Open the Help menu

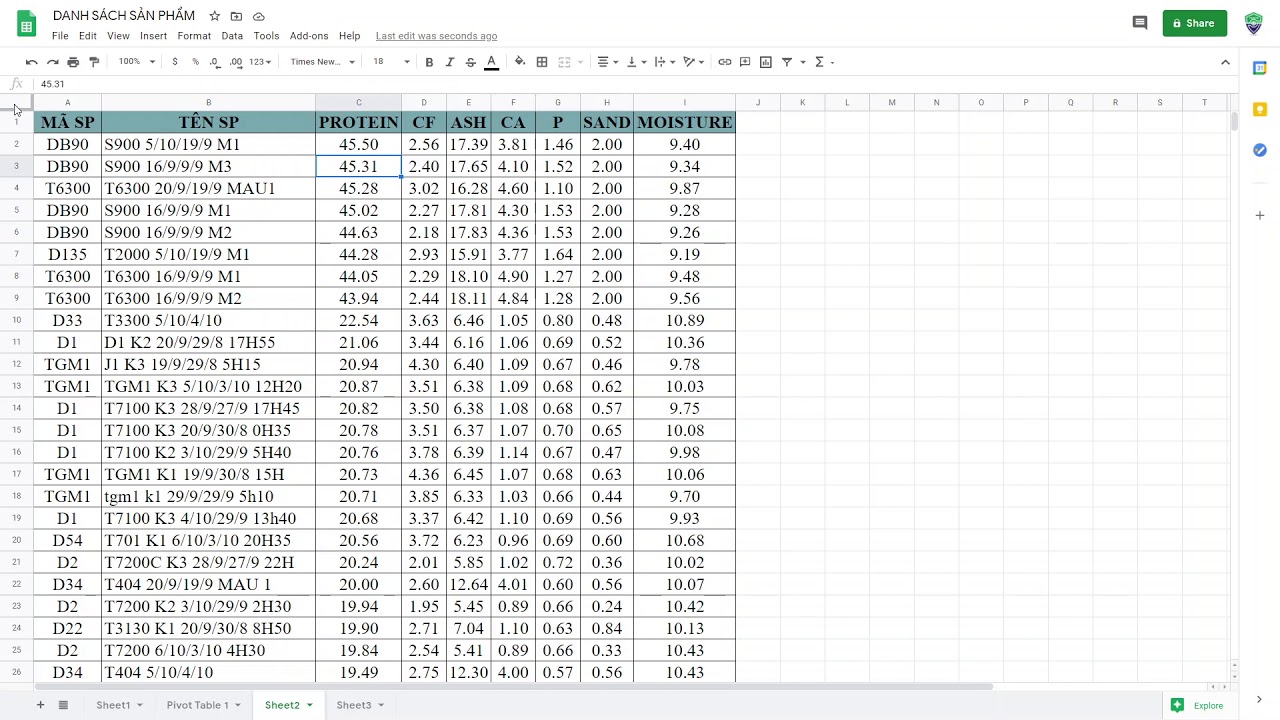(349, 36)
